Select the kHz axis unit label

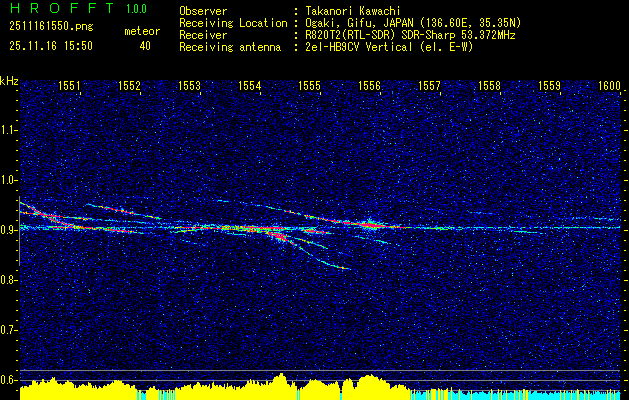(x=9, y=81)
